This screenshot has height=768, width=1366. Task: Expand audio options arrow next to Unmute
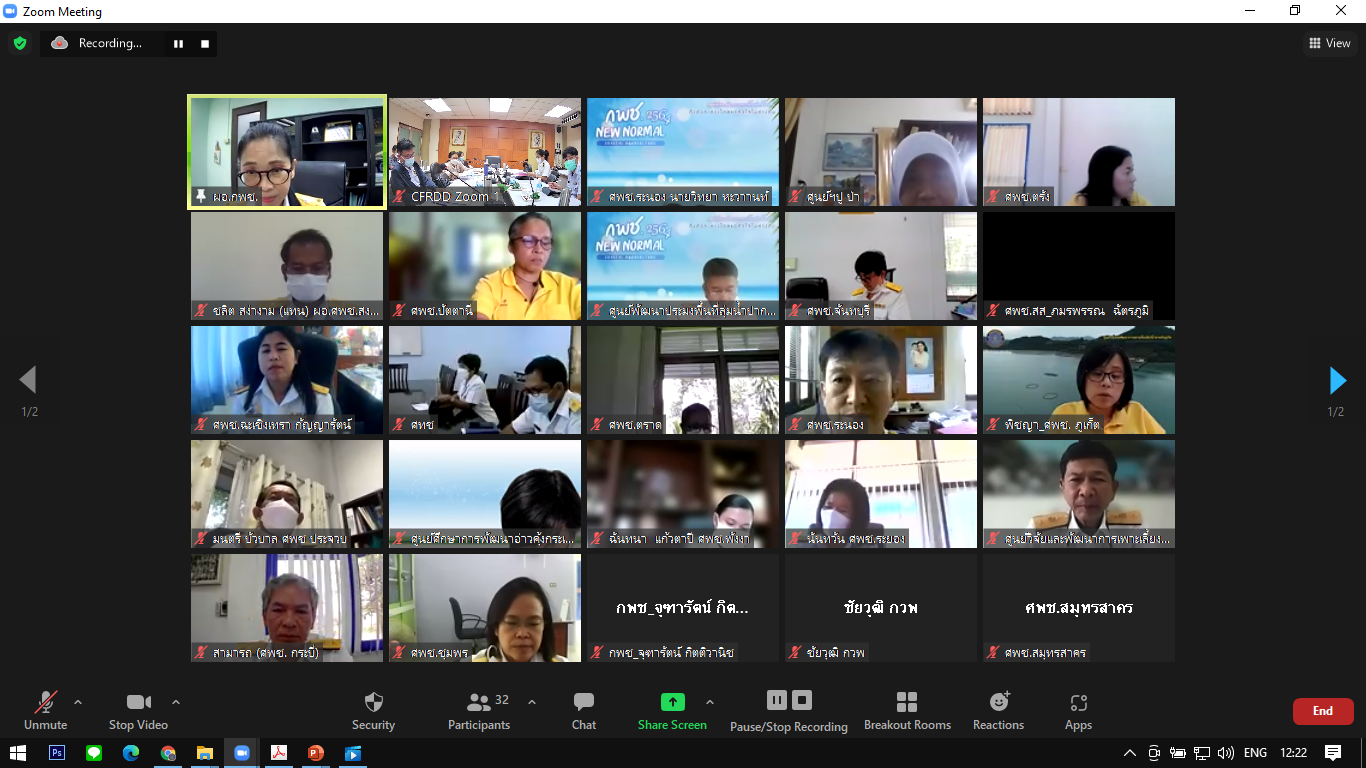coord(78,702)
